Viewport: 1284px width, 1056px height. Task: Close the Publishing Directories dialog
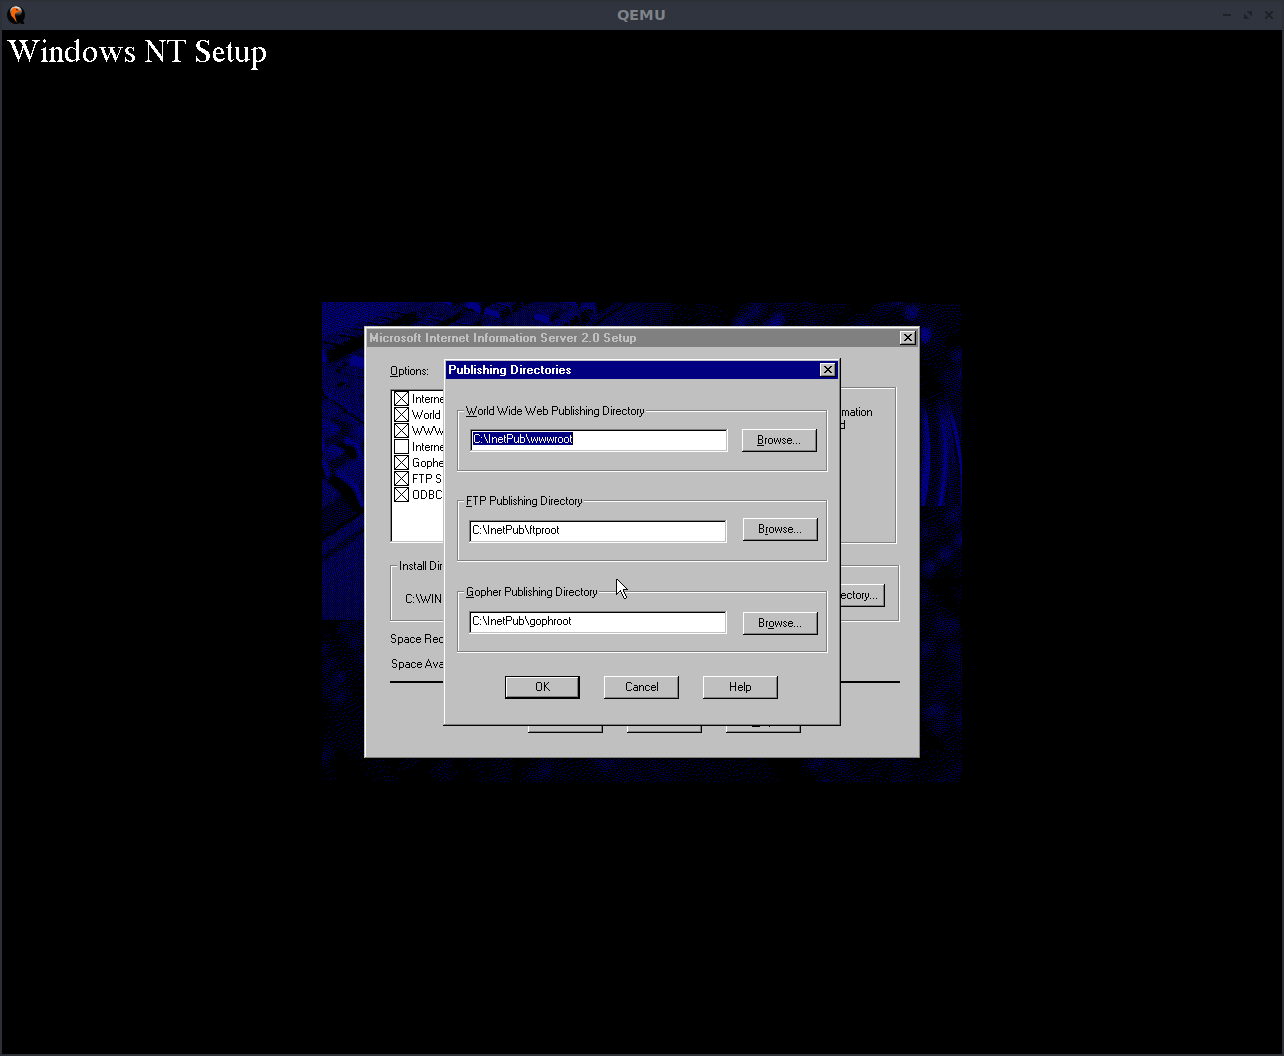click(x=827, y=370)
